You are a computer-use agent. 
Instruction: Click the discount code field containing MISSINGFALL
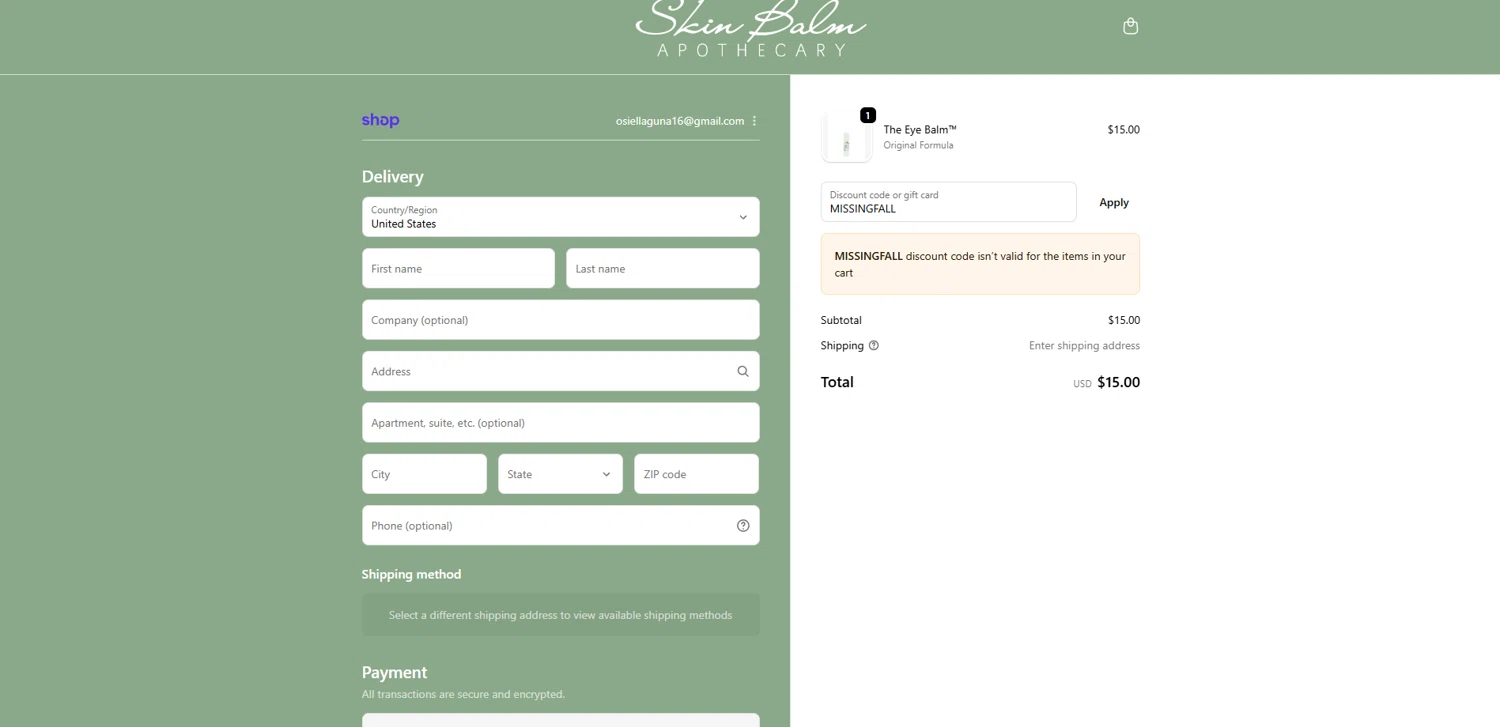tap(948, 202)
